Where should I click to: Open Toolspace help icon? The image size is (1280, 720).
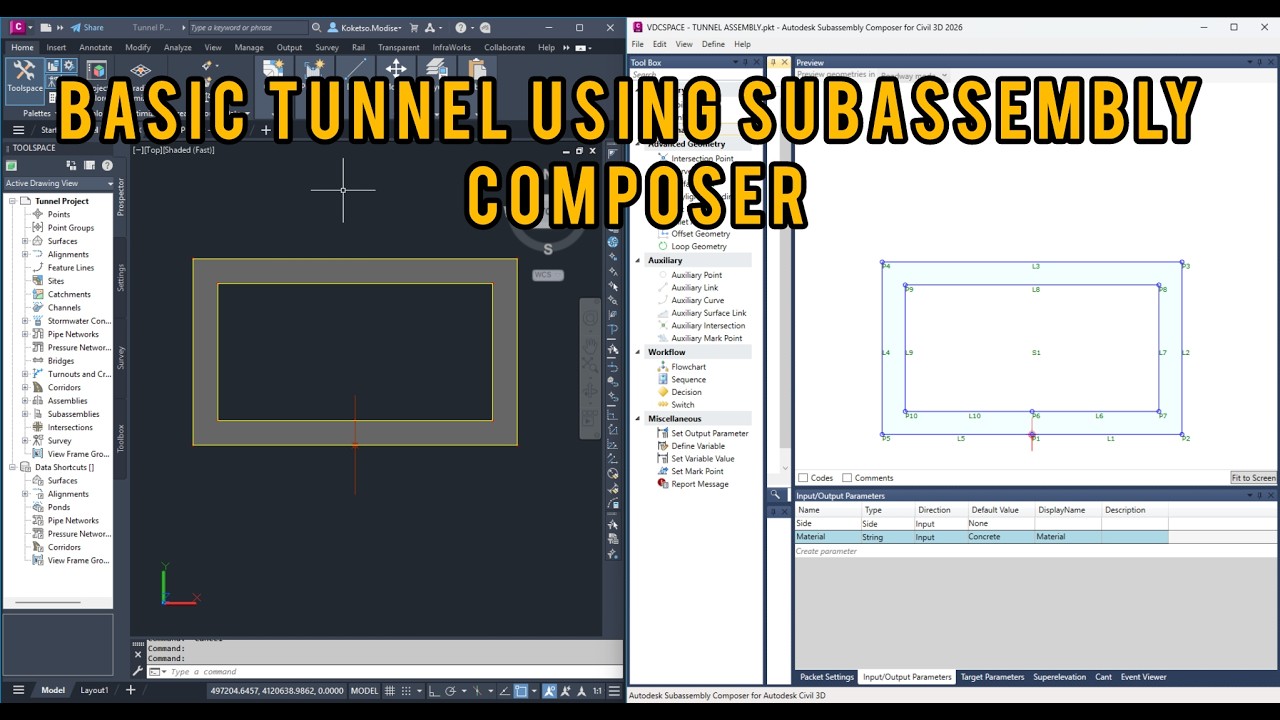pos(107,165)
